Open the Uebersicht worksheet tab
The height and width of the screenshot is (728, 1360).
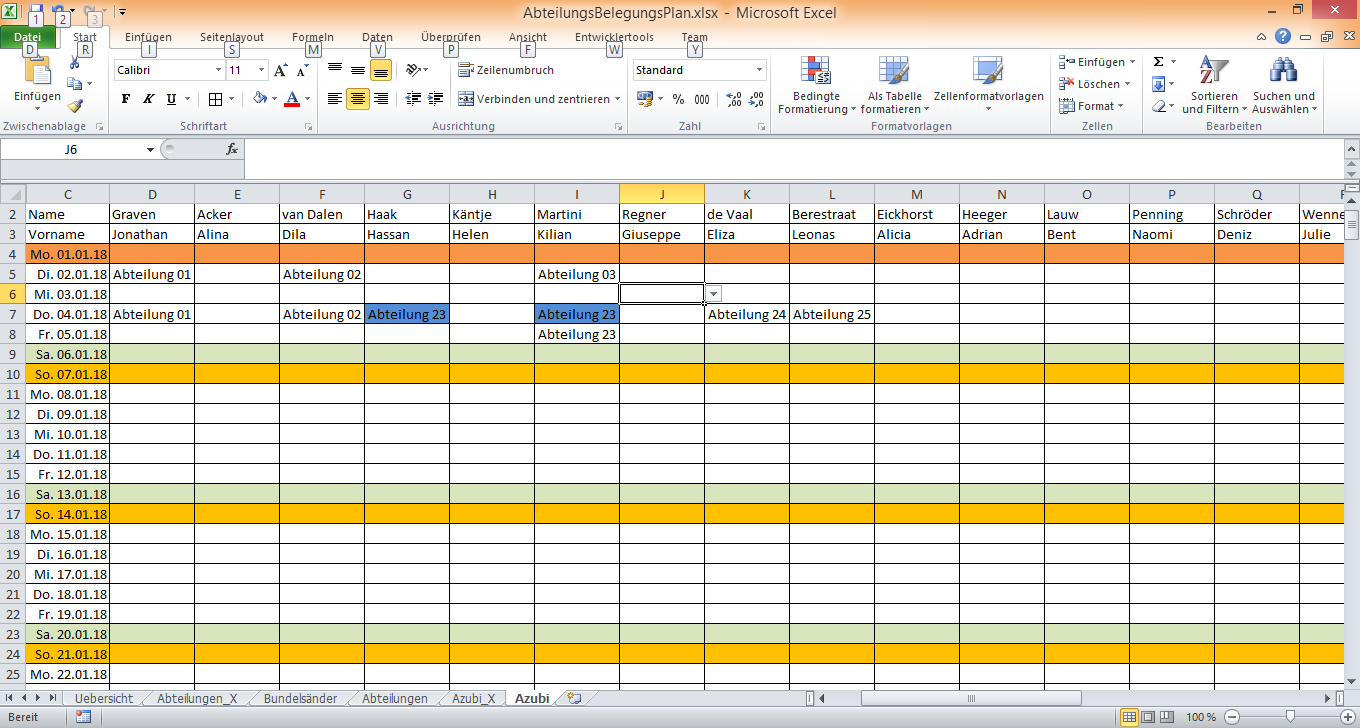(x=103, y=698)
